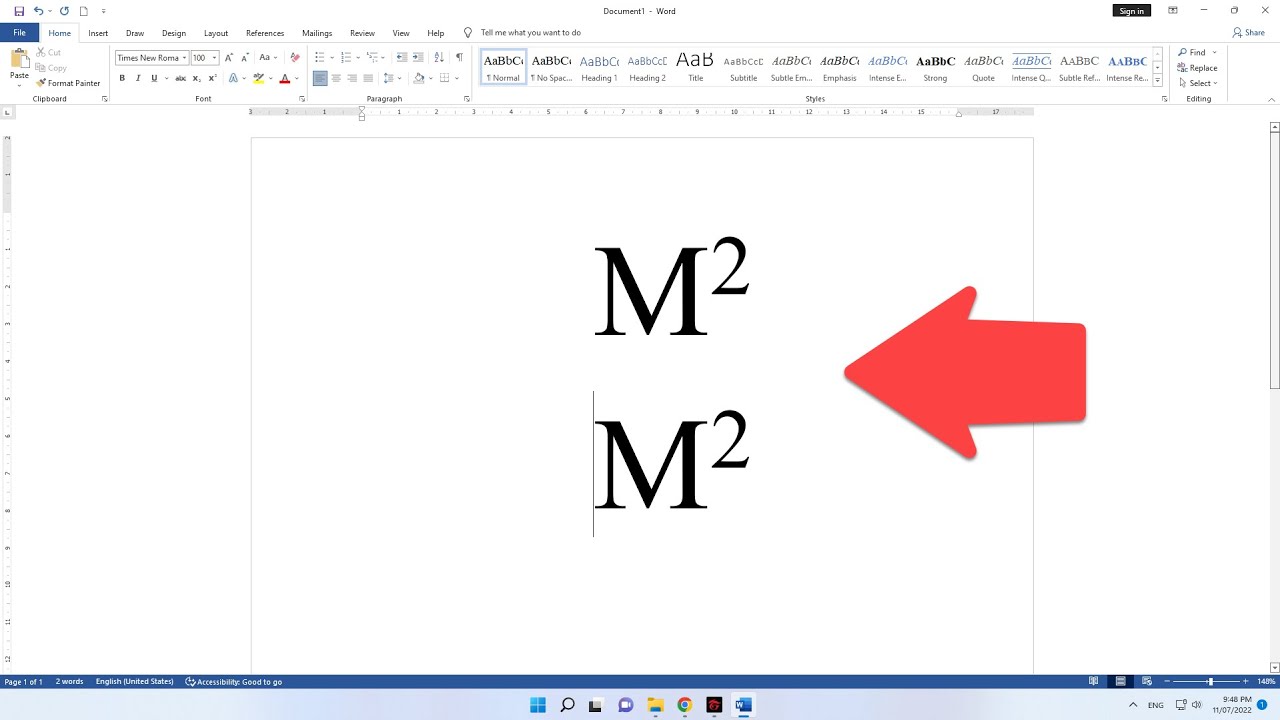Select Align Left paragraph alignment
The width and height of the screenshot is (1280, 720).
point(320,78)
